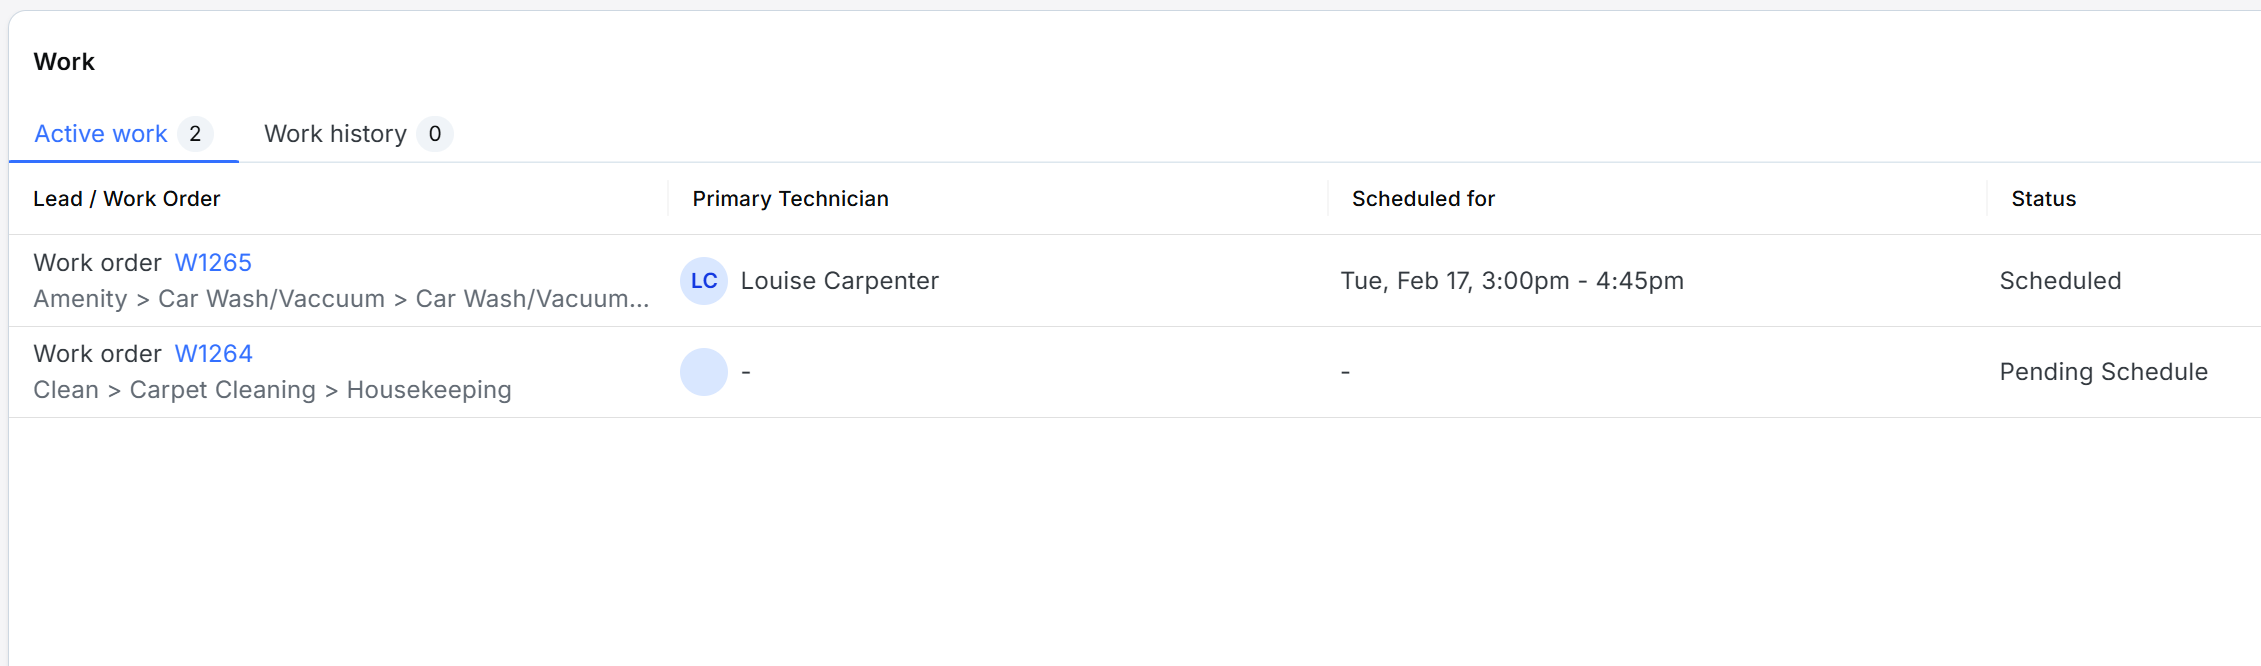The image size is (2261, 666).
Task: Click the Lead / Work Order column header
Action: coord(127,199)
